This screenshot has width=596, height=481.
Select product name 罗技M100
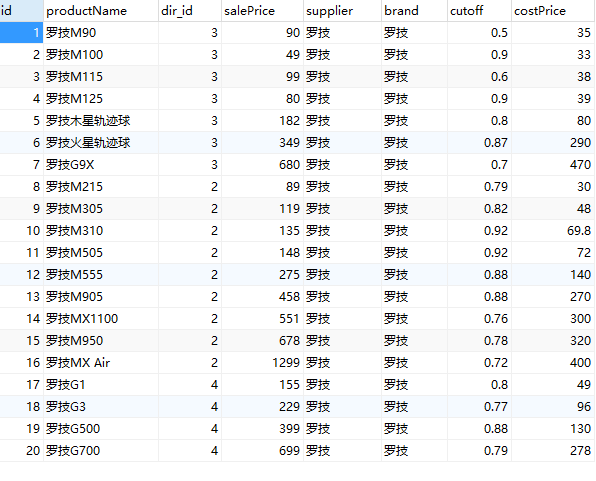pos(74,55)
